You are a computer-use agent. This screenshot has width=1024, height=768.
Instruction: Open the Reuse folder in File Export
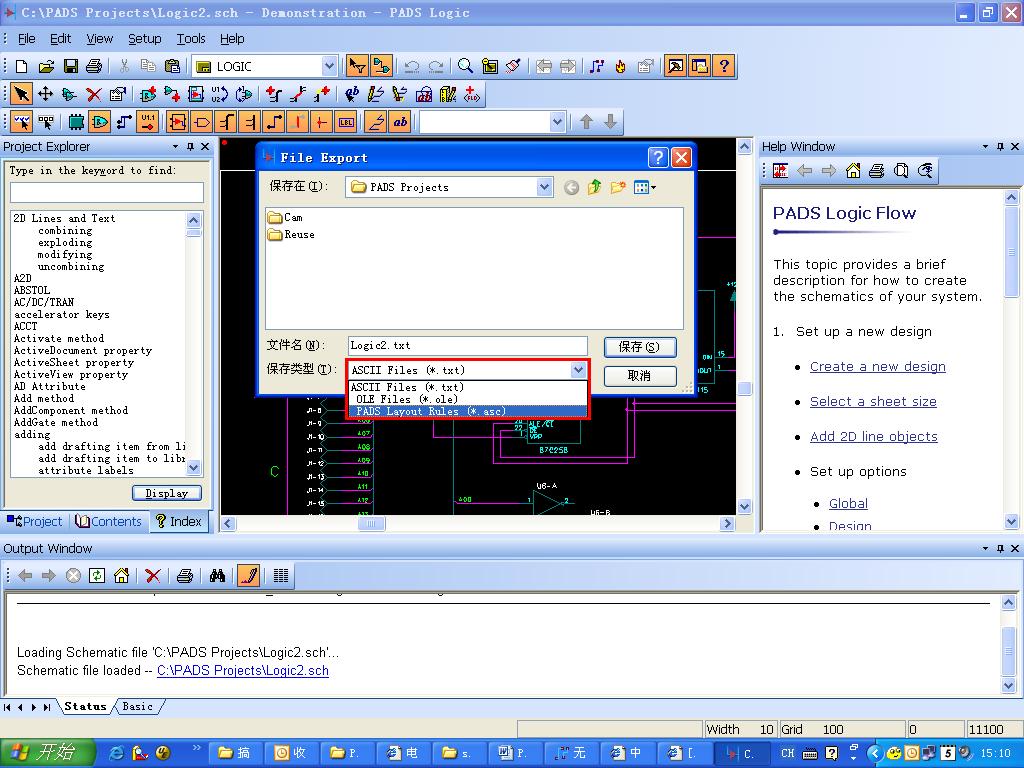tap(291, 234)
